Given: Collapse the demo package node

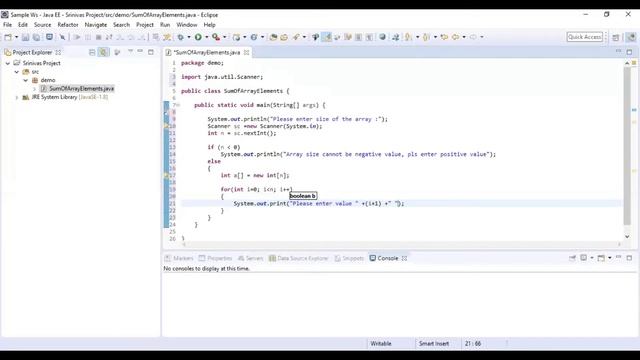Looking at the screenshot, I should [26, 80].
